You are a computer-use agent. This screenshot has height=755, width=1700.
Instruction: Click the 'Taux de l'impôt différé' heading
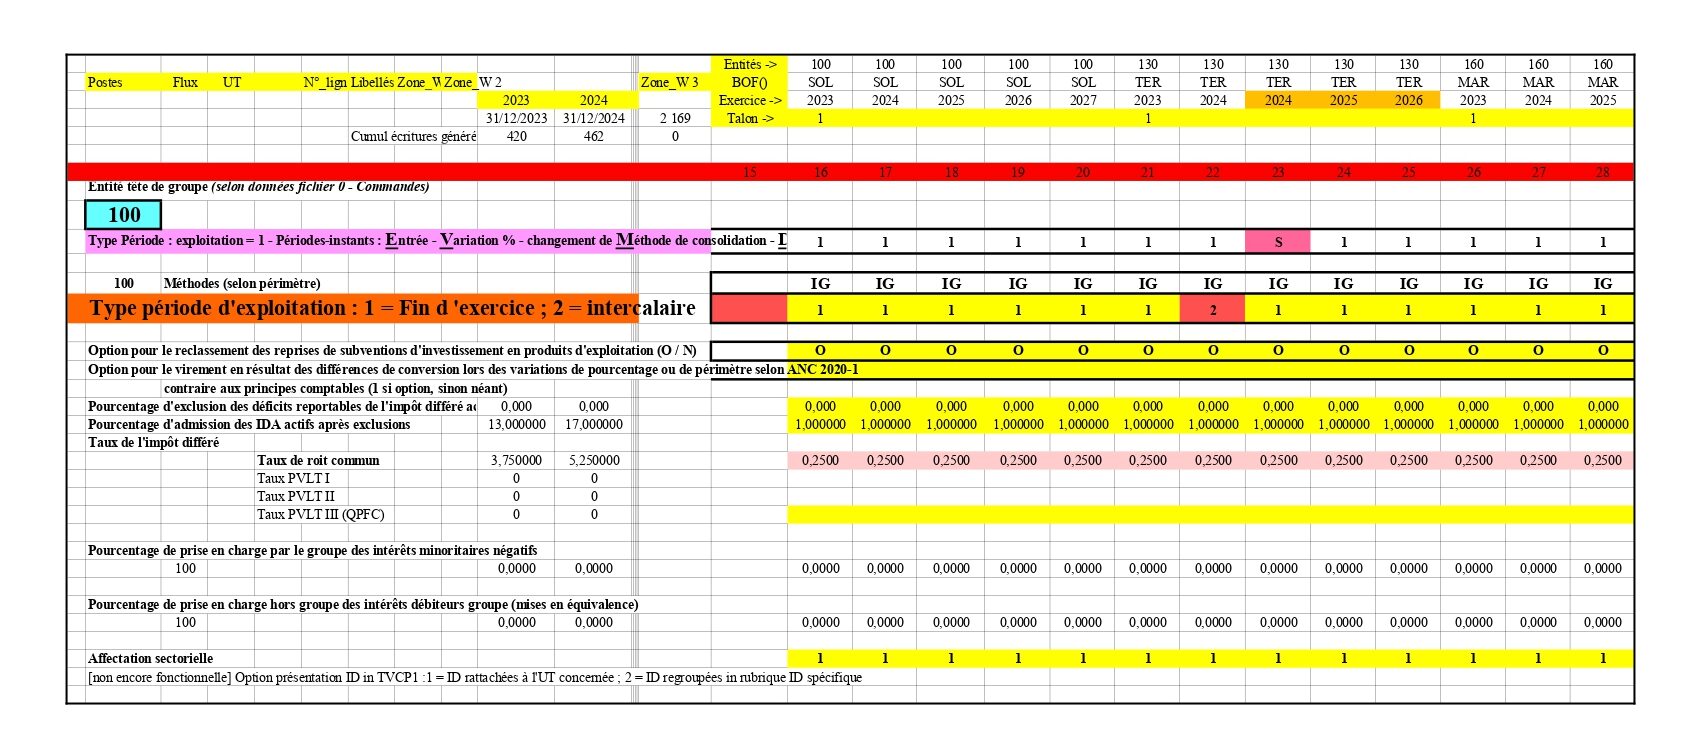coord(153,442)
